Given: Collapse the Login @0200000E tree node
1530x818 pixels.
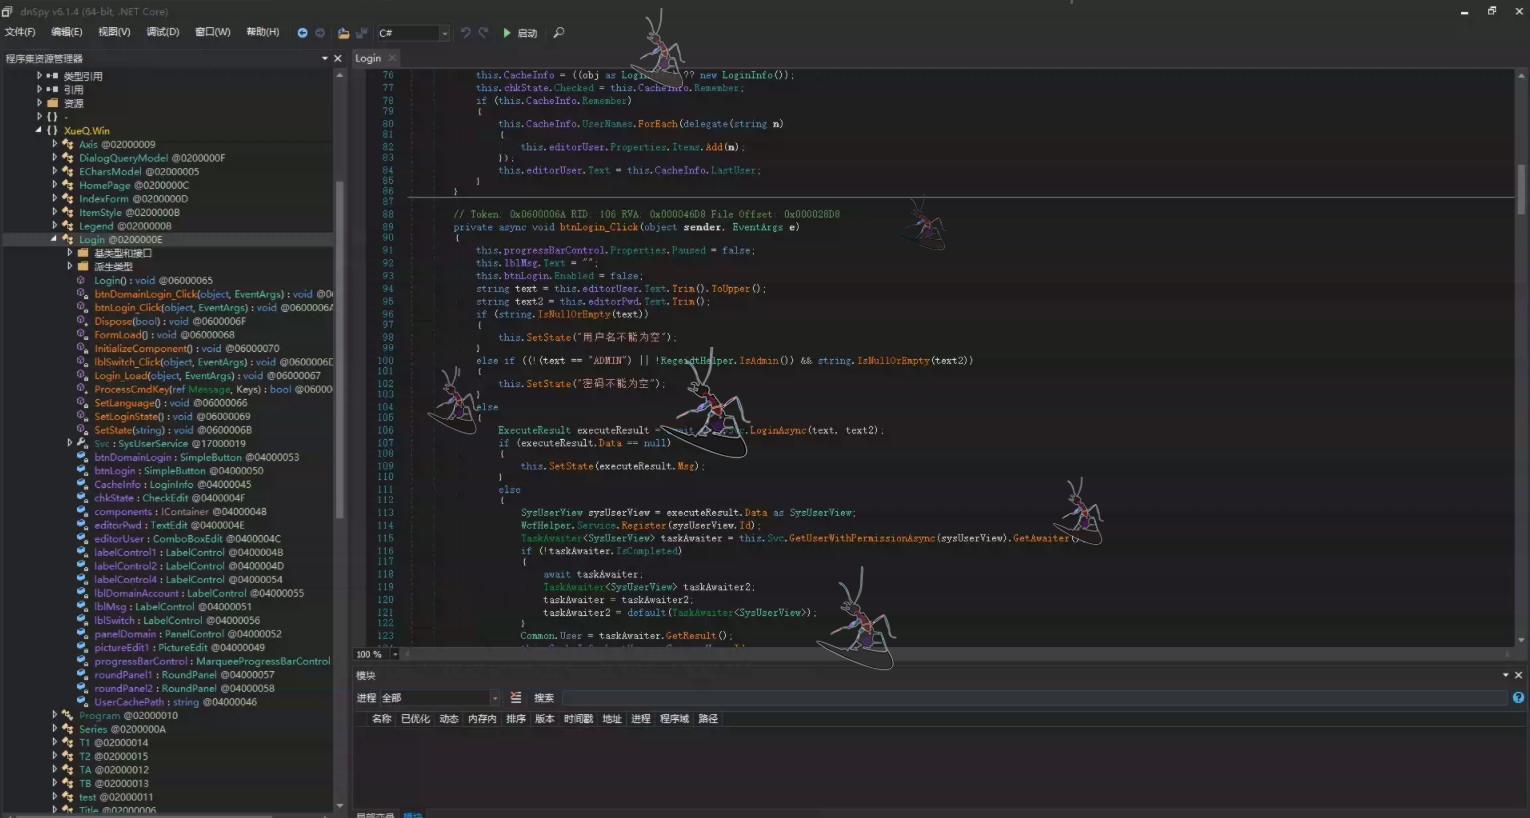Looking at the screenshot, I should (x=54, y=240).
